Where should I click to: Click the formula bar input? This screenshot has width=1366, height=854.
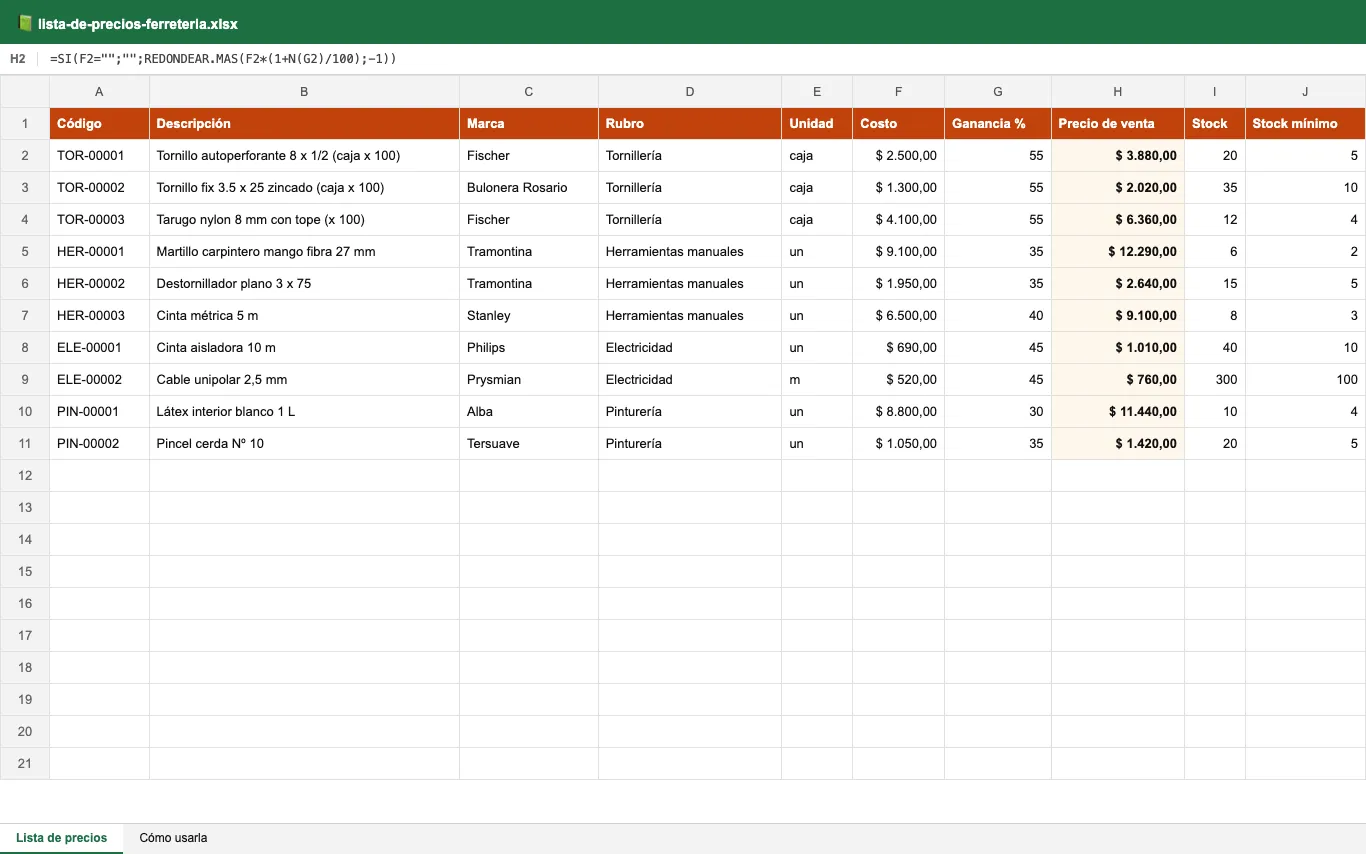click(x=704, y=59)
